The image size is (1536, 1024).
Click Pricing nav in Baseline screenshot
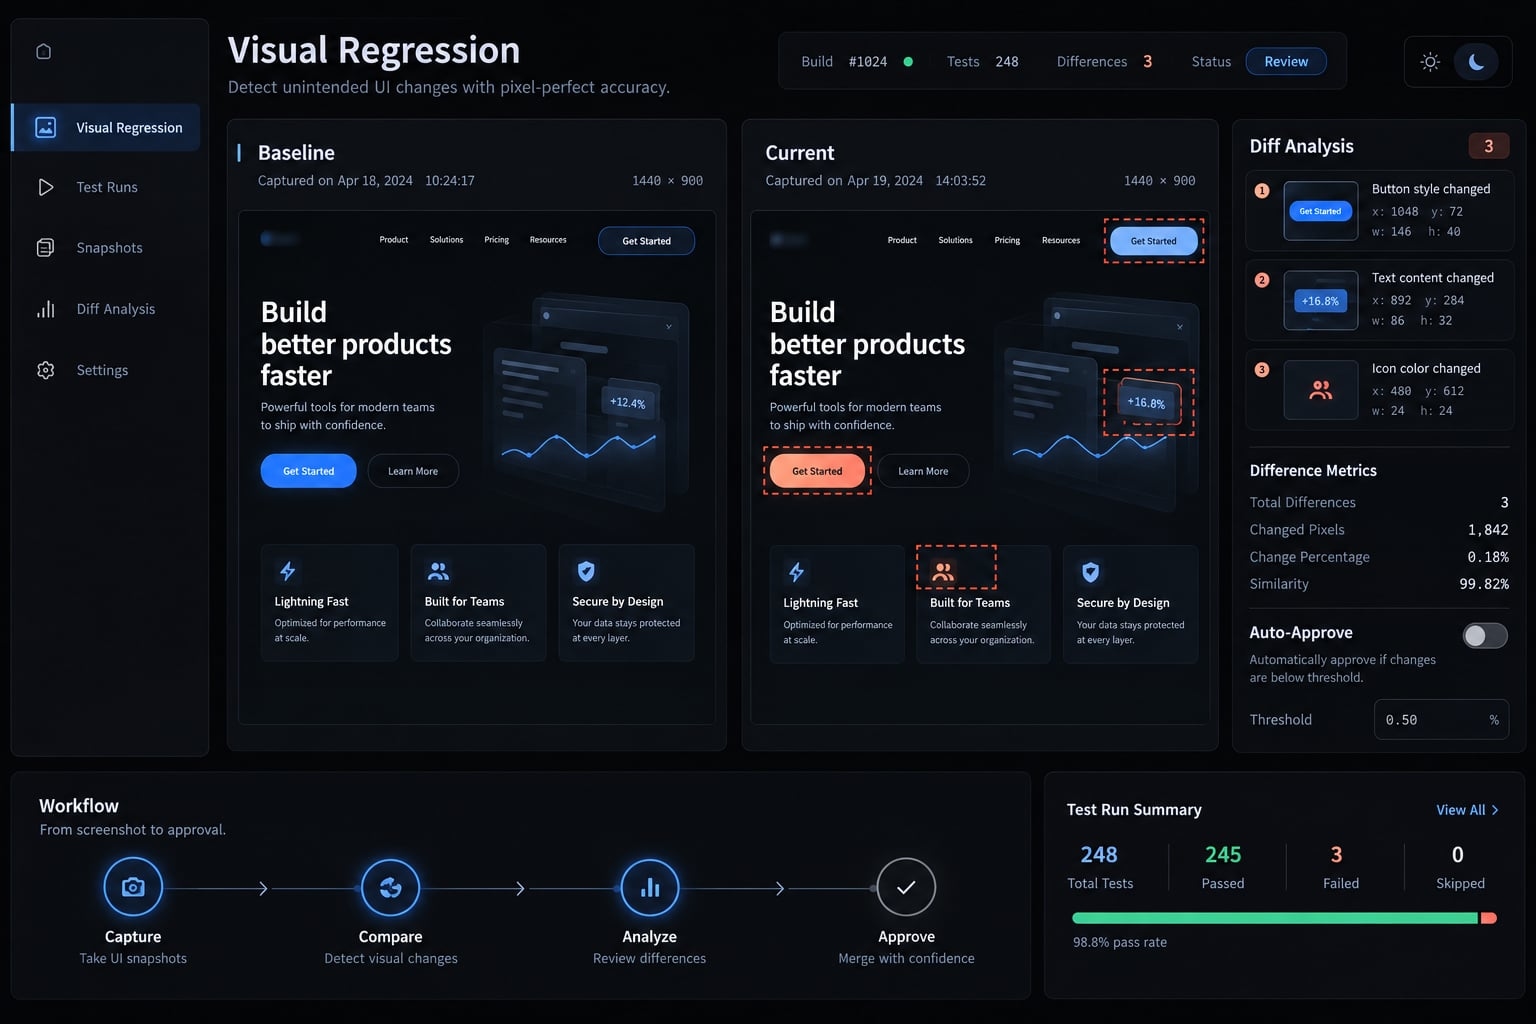click(x=496, y=240)
